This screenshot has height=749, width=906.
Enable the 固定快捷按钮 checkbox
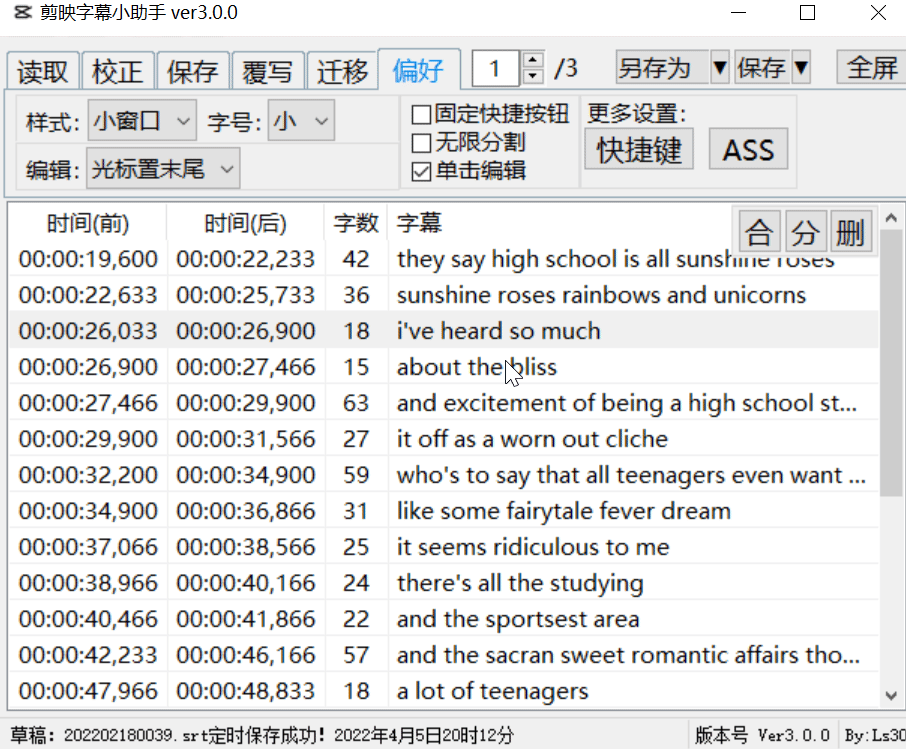coord(421,114)
